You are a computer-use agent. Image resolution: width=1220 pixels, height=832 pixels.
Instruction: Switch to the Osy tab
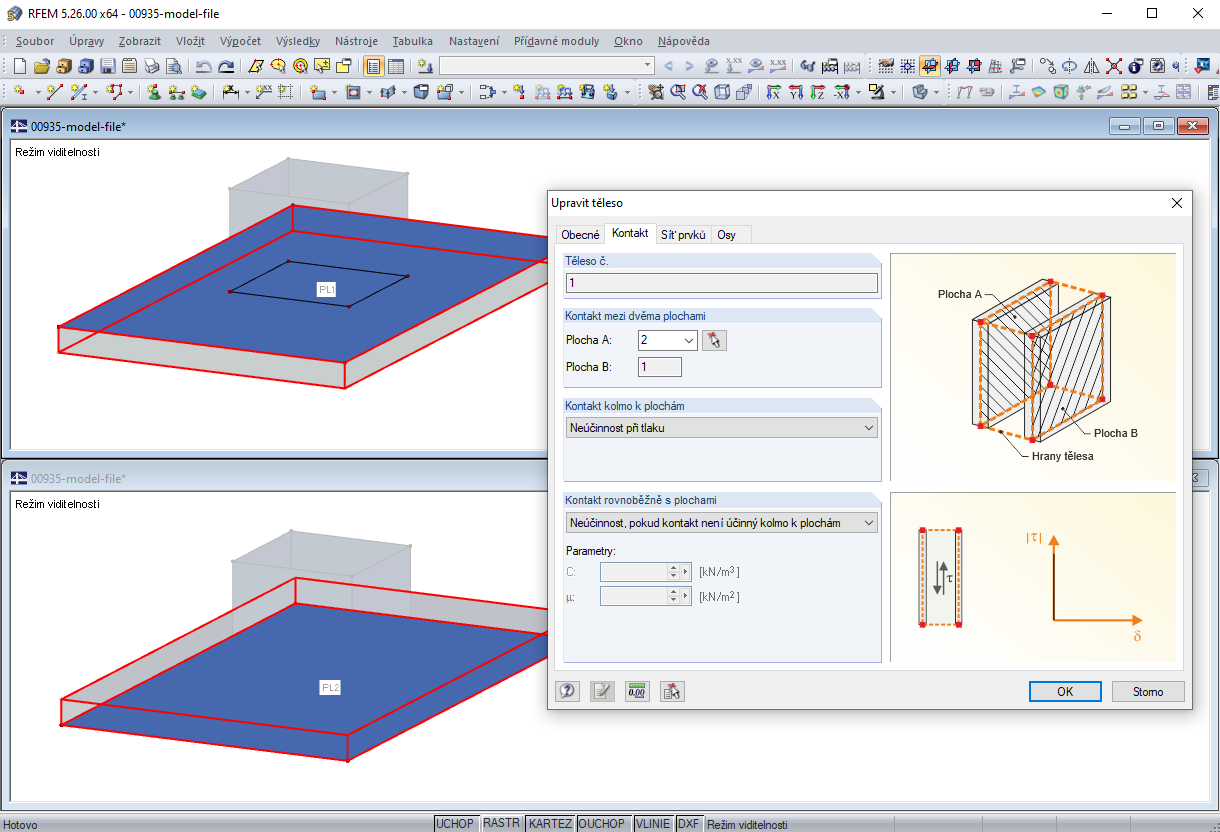tap(726, 235)
